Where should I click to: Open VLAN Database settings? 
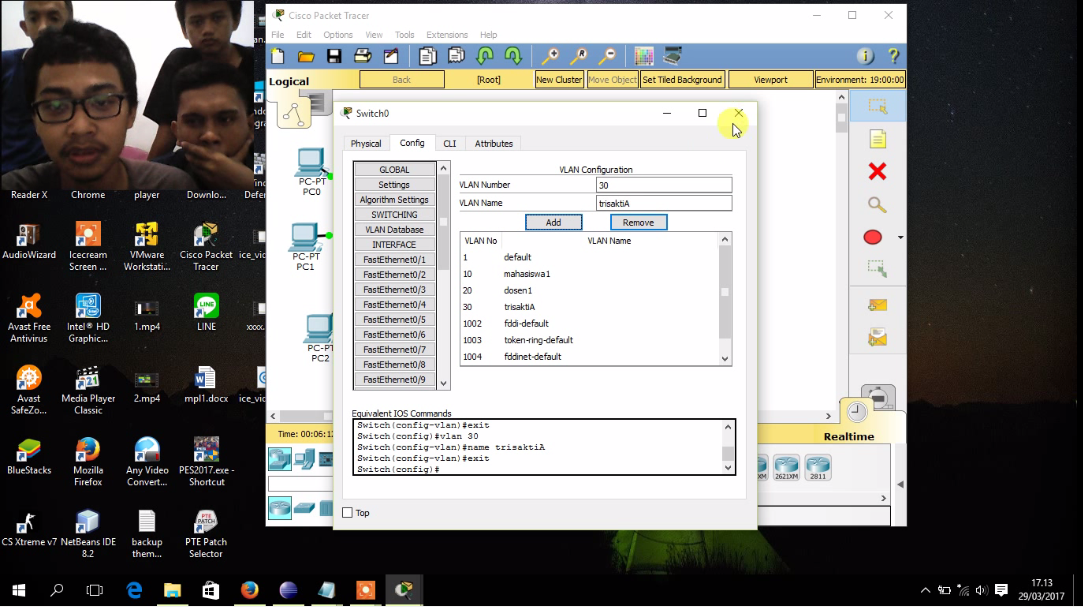[x=394, y=229]
